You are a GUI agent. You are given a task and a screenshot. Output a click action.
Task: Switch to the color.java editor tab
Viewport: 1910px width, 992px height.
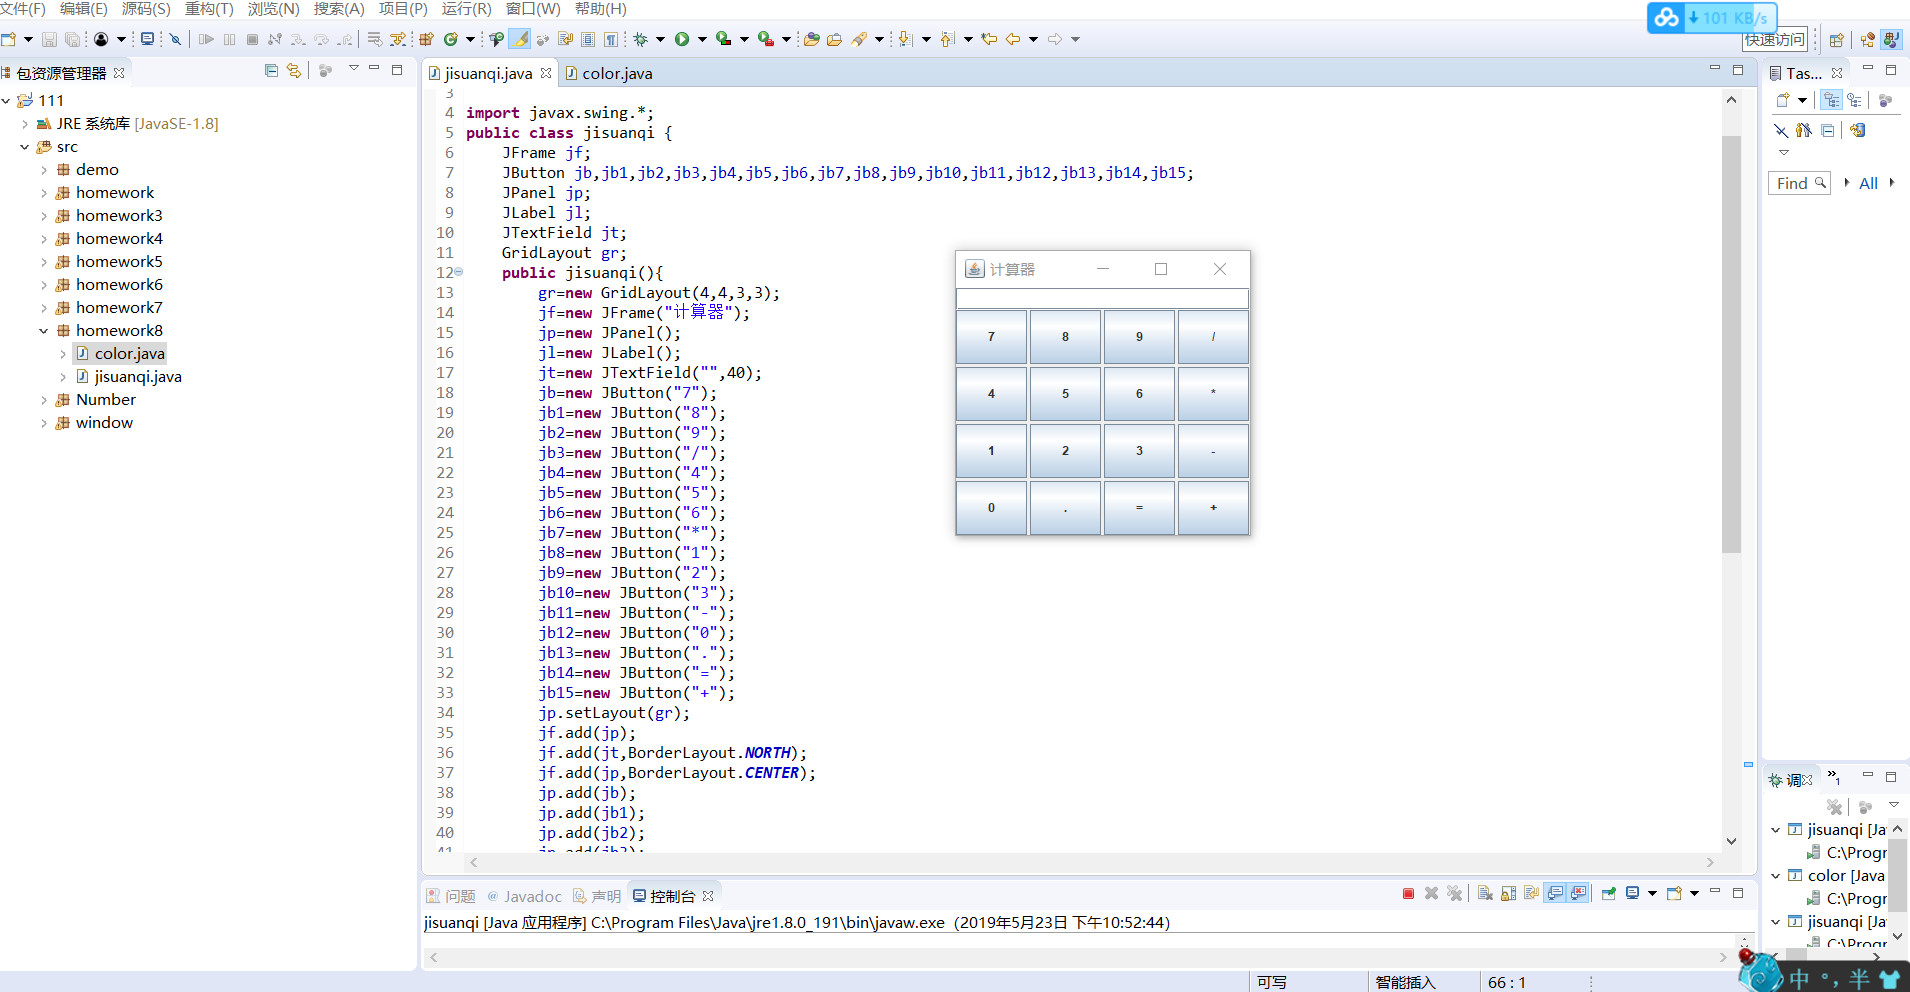point(616,73)
